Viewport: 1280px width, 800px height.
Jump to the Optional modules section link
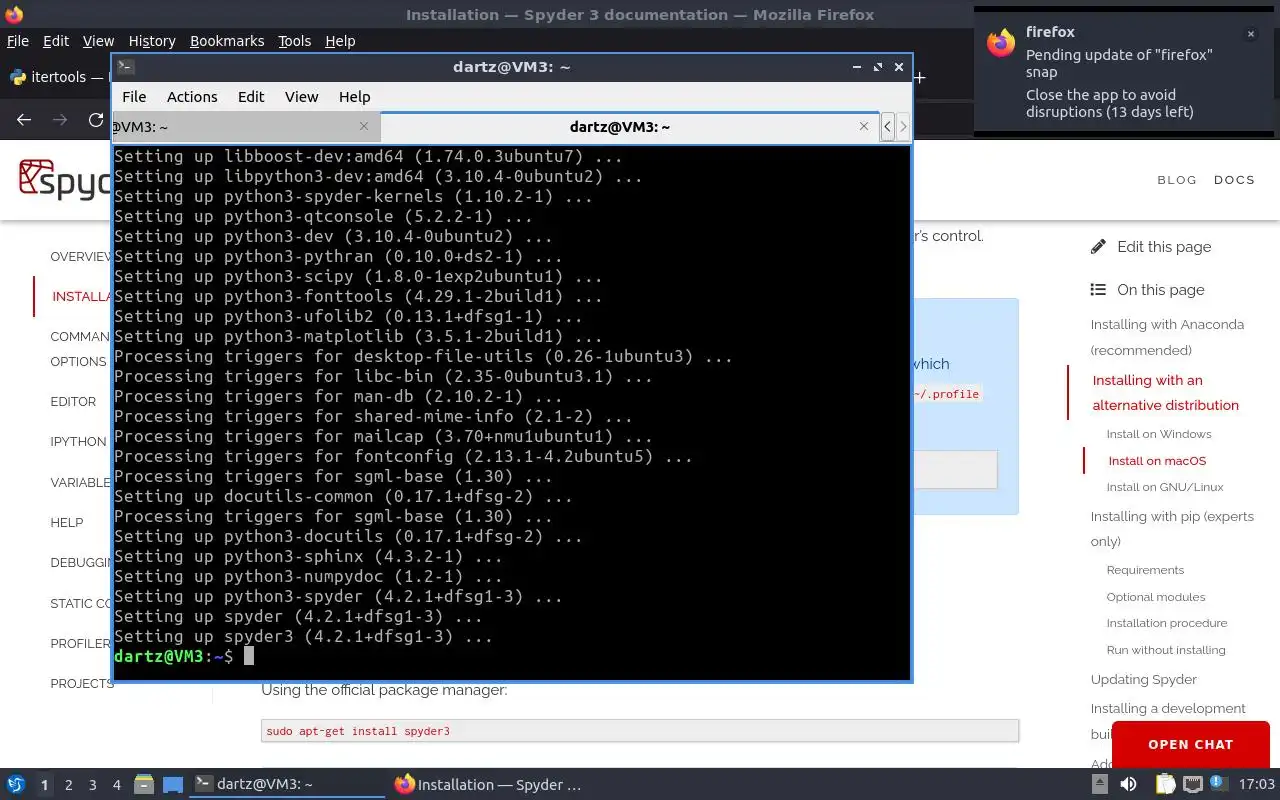click(x=1156, y=597)
